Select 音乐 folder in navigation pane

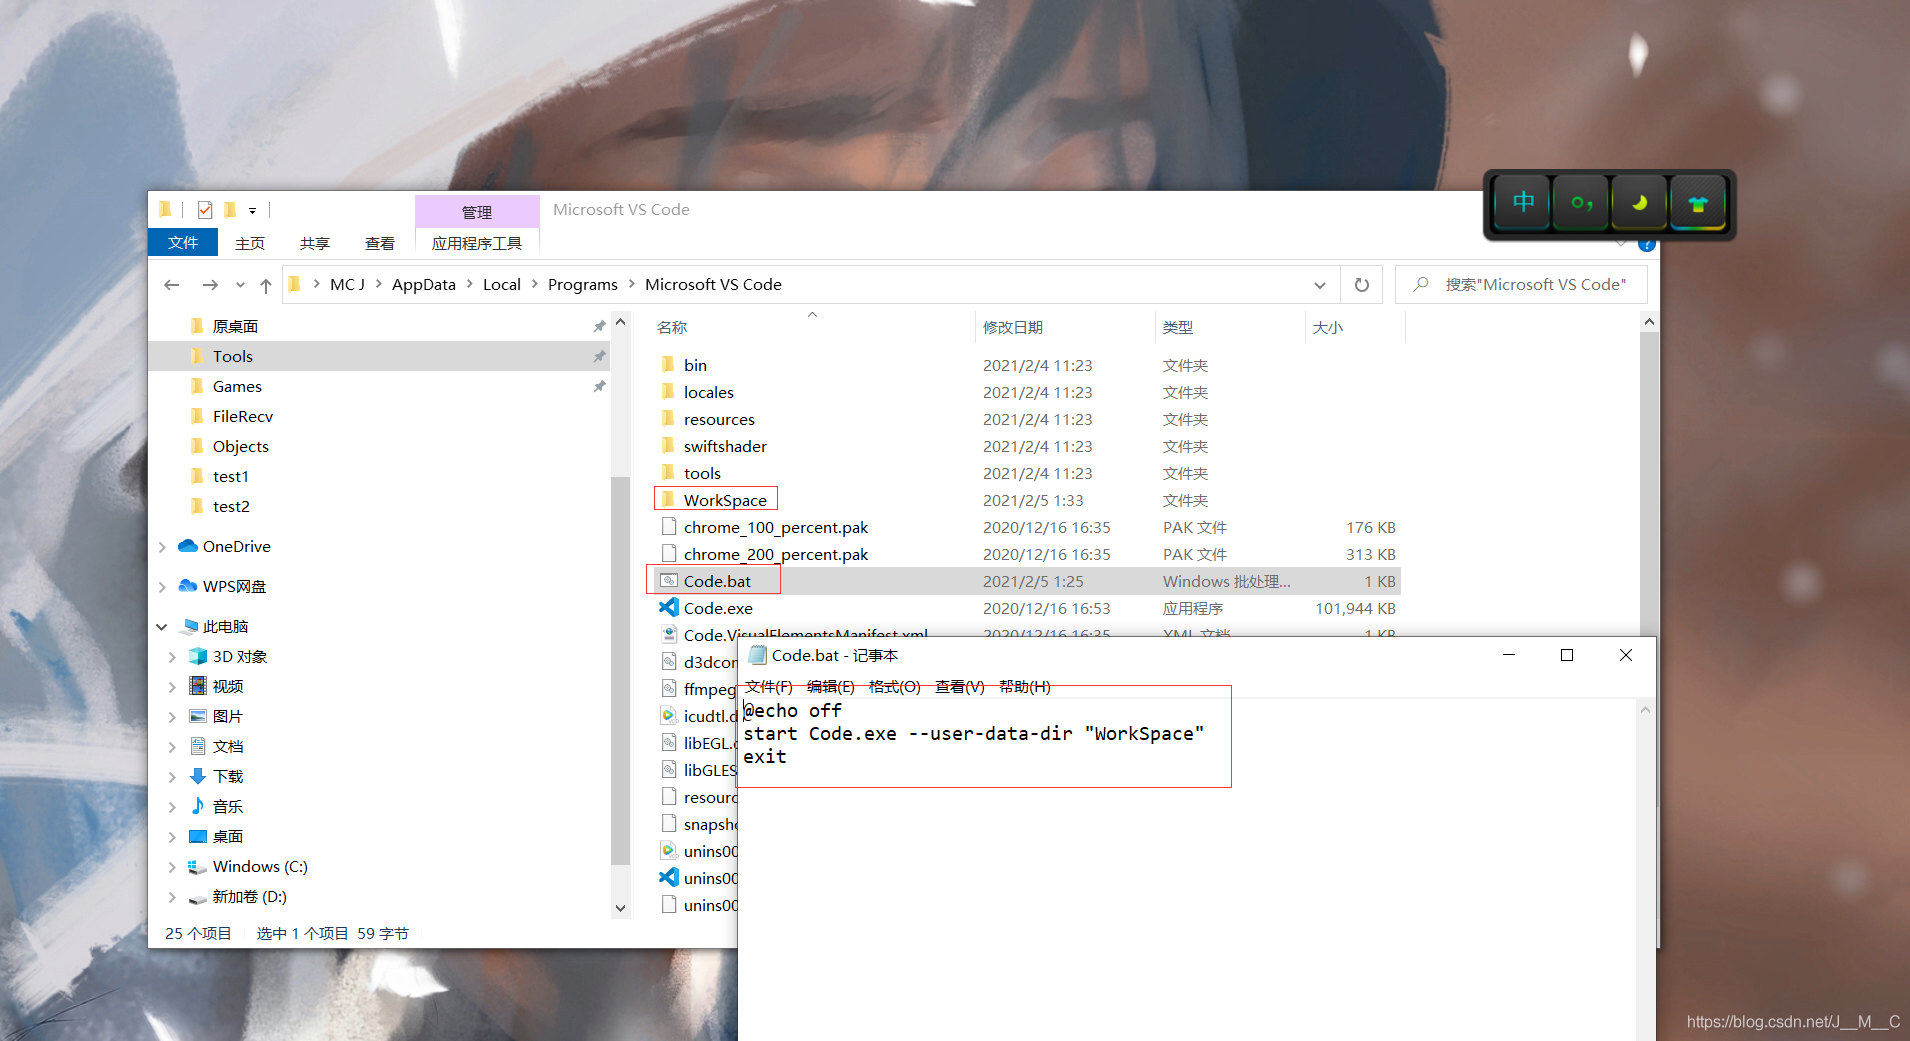click(228, 806)
